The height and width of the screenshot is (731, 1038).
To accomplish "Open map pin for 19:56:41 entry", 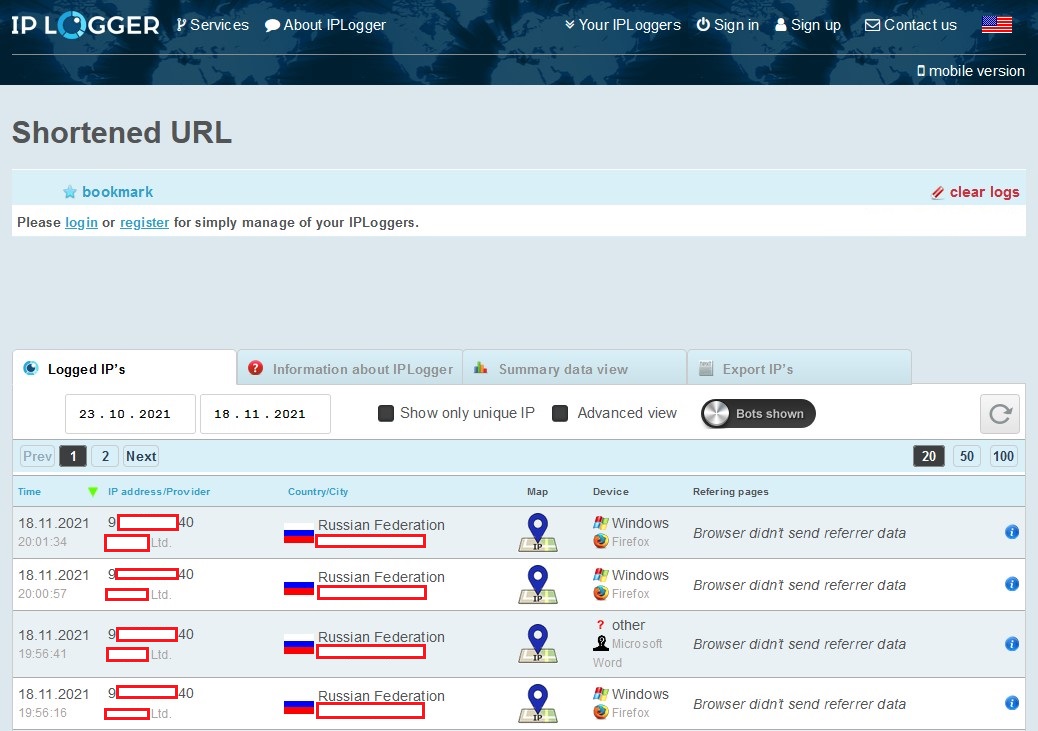I will click(x=538, y=644).
